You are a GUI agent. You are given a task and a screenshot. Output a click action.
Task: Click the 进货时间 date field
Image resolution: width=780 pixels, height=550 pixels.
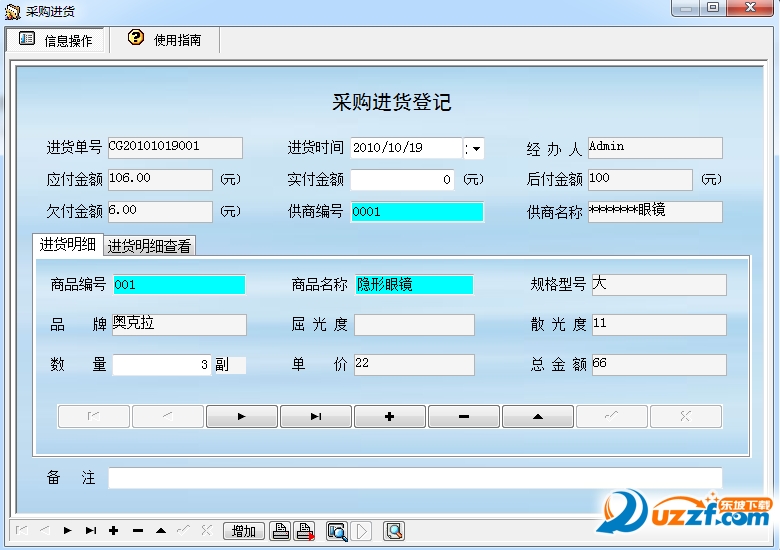coord(406,148)
